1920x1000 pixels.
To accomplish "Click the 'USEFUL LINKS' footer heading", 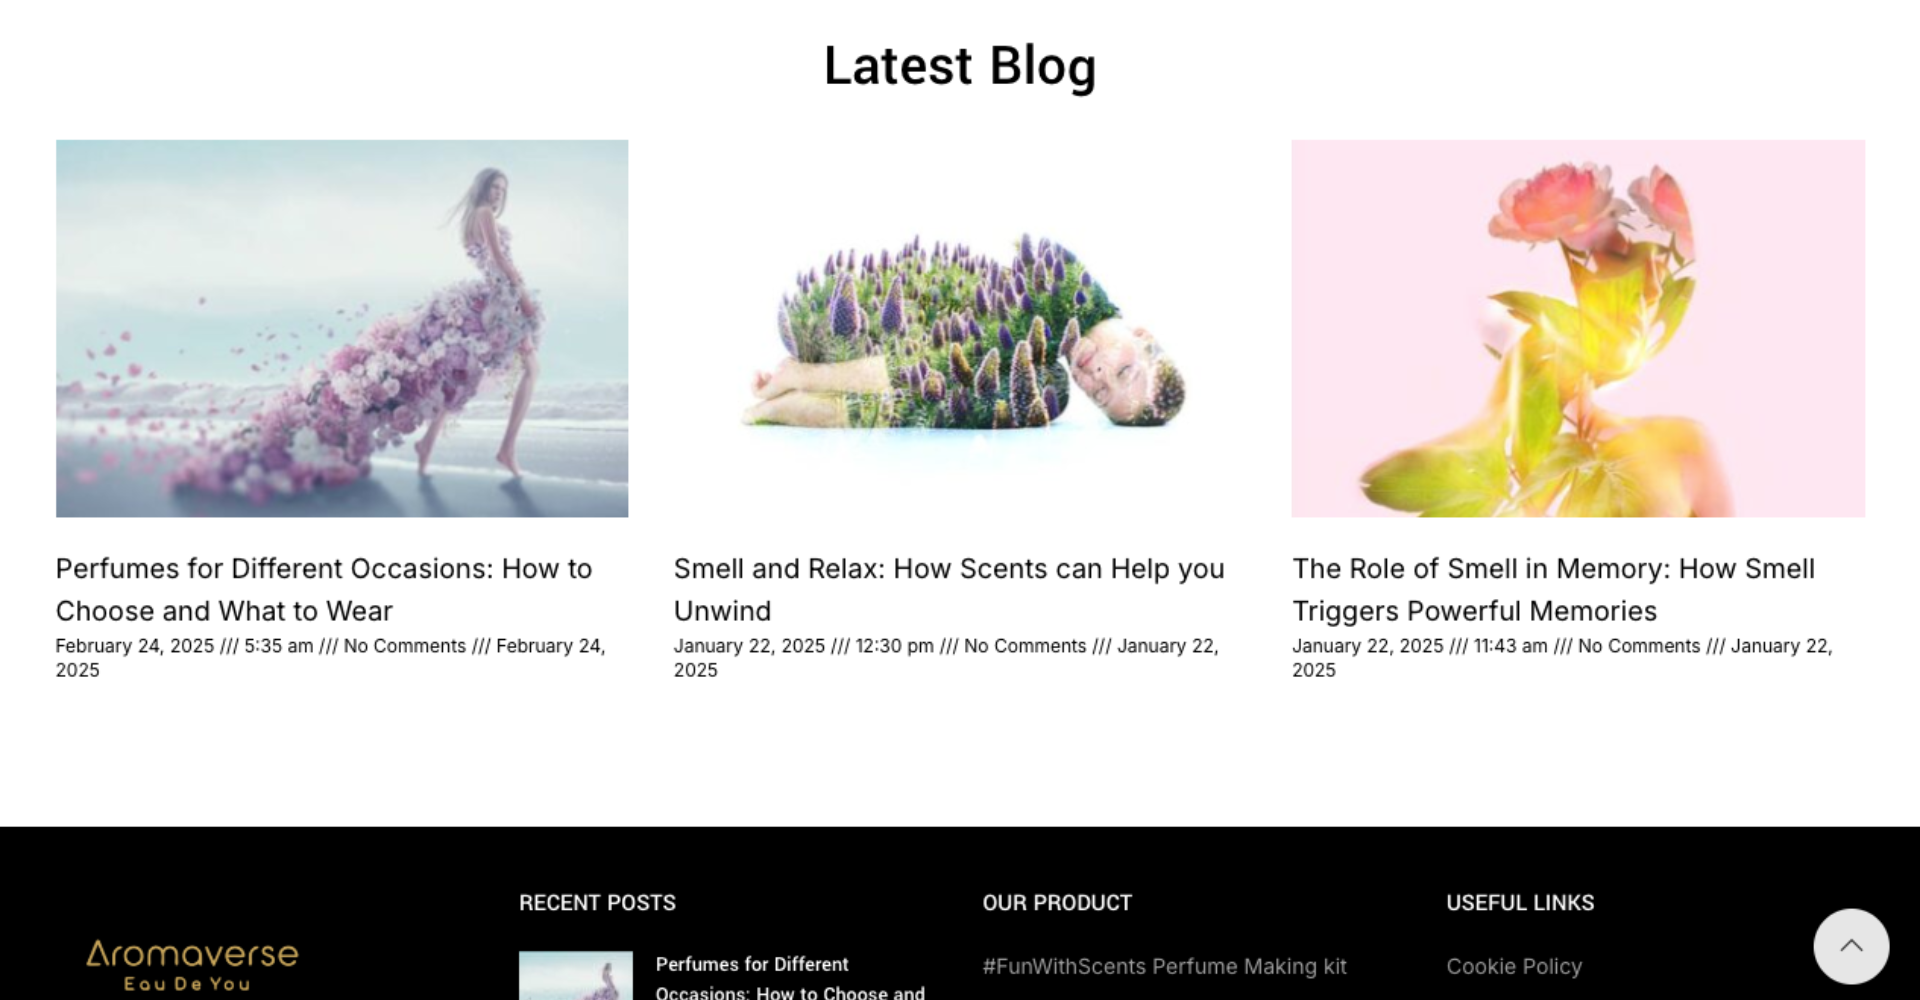I will pyautogui.click(x=1520, y=903).
